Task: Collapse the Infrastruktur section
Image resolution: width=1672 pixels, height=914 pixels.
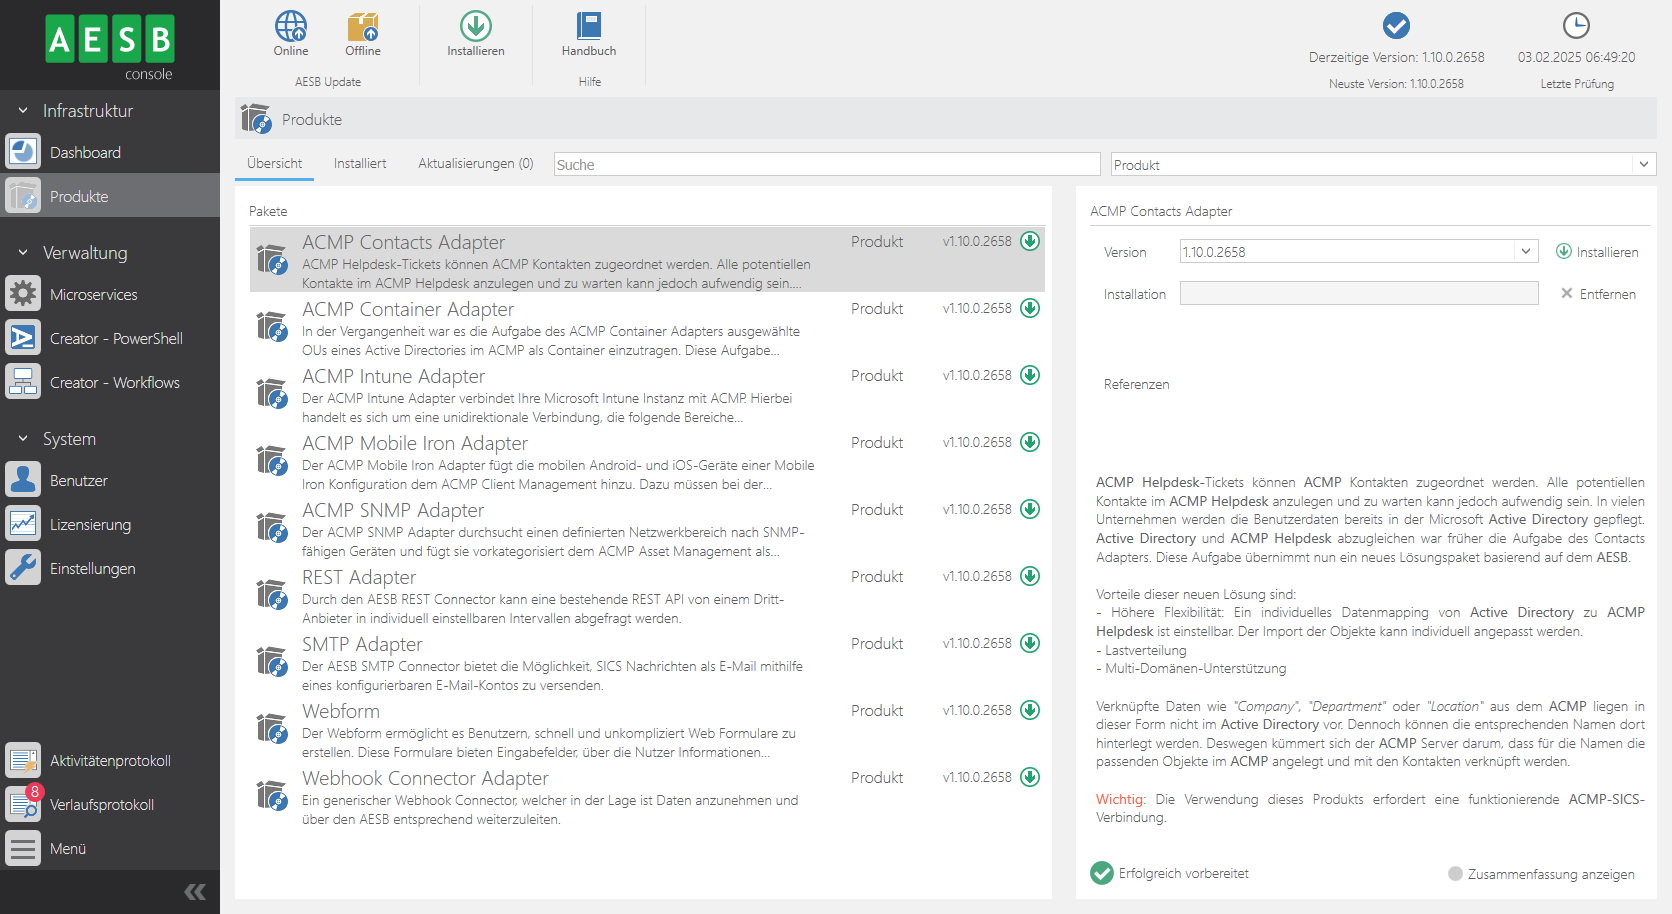Action: tap(24, 111)
